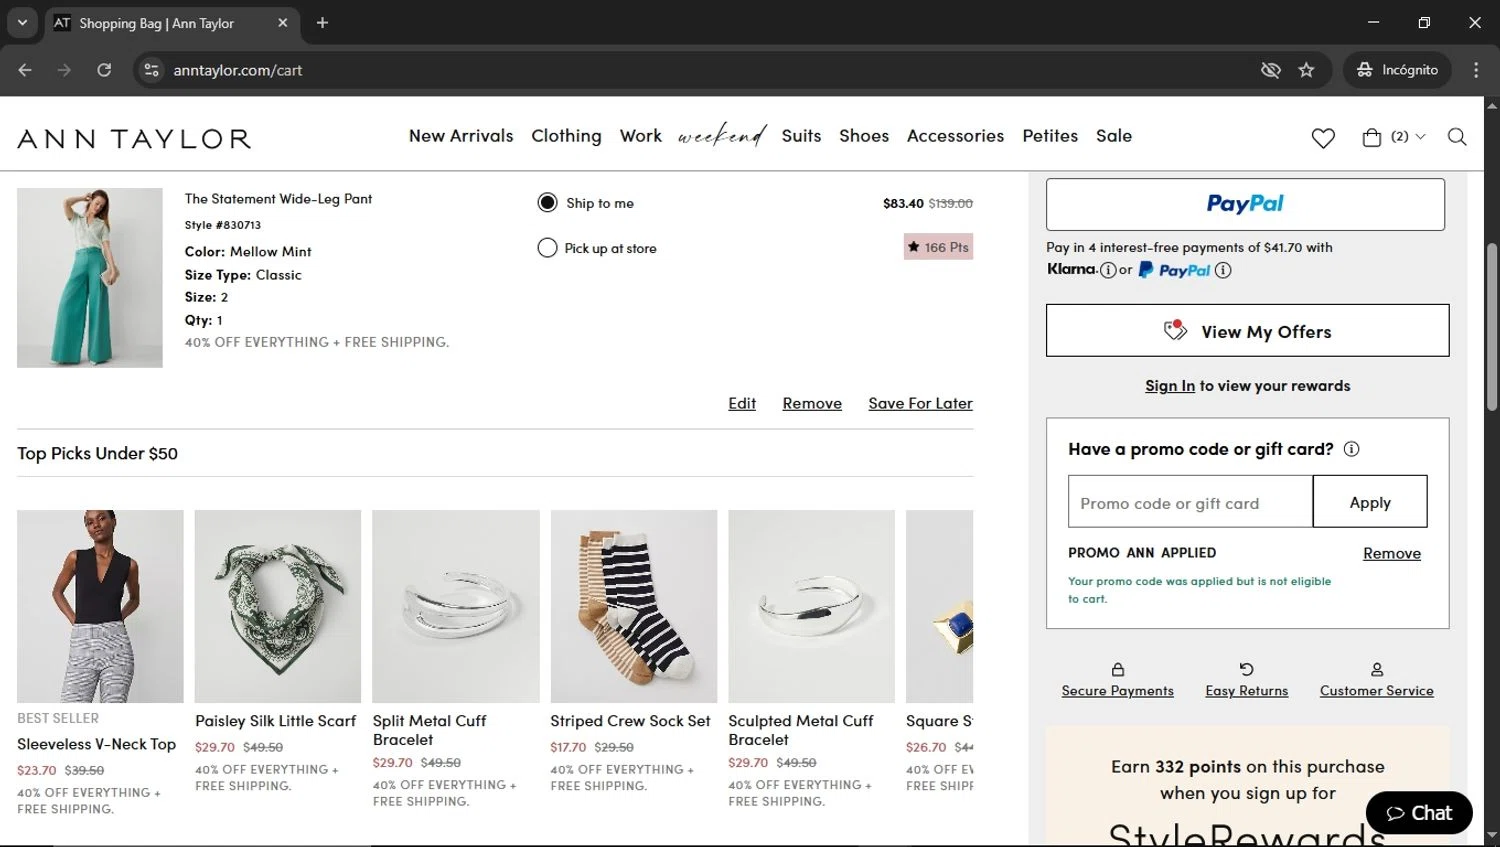Image resolution: width=1500 pixels, height=847 pixels.
Task: Pay with the PayPal button
Action: tap(1245, 204)
